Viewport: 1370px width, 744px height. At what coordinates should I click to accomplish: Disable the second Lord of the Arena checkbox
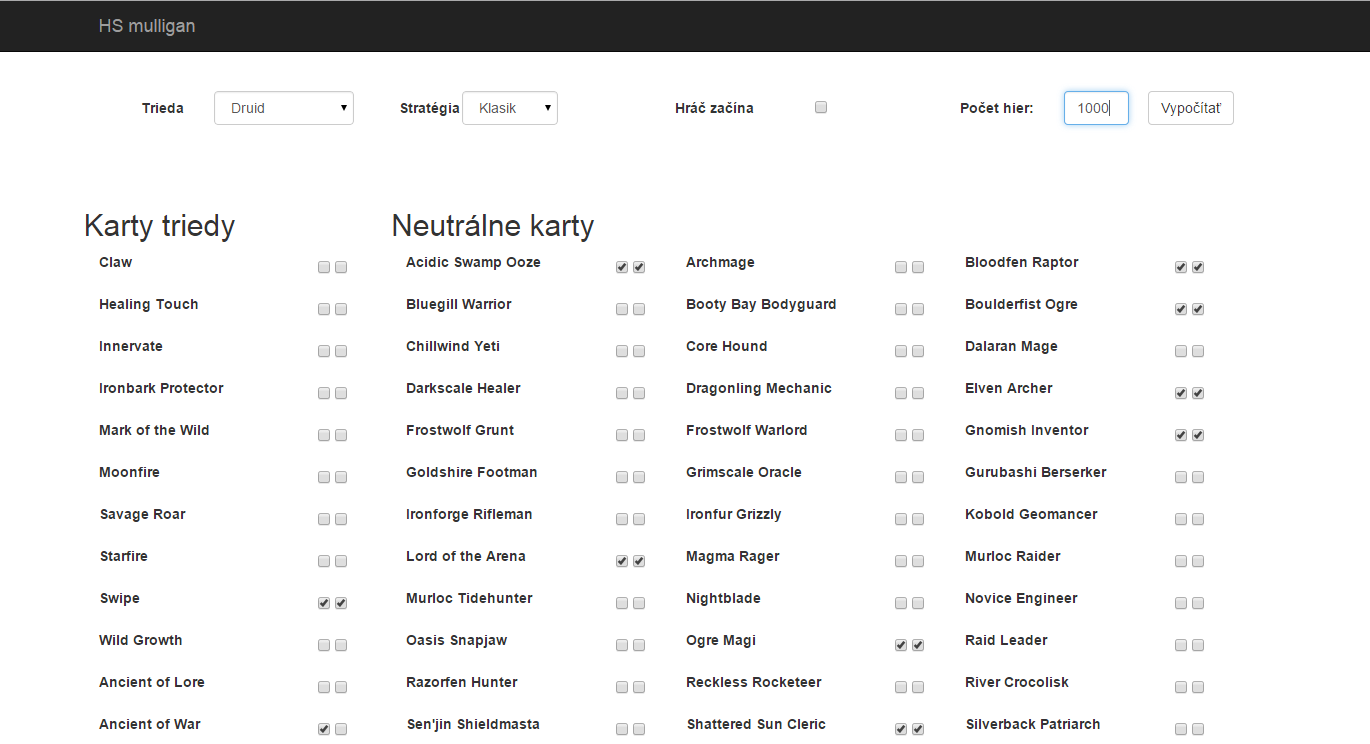click(639, 561)
